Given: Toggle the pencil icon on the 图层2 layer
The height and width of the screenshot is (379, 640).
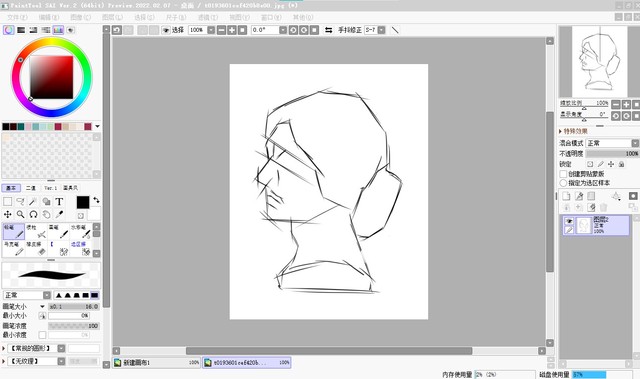Looking at the screenshot, I should coord(569,230).
